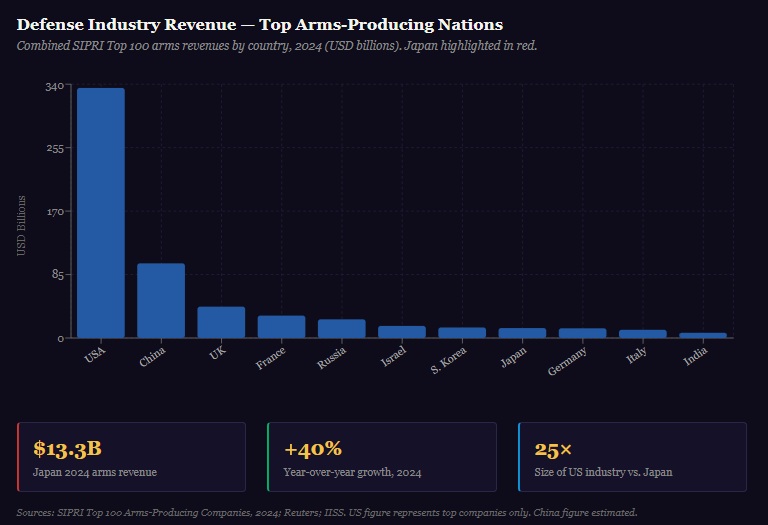This screenshot has height=525, width=768.
Task: Click the Defense Industry Revenue chart title
Action: (260, 24)
